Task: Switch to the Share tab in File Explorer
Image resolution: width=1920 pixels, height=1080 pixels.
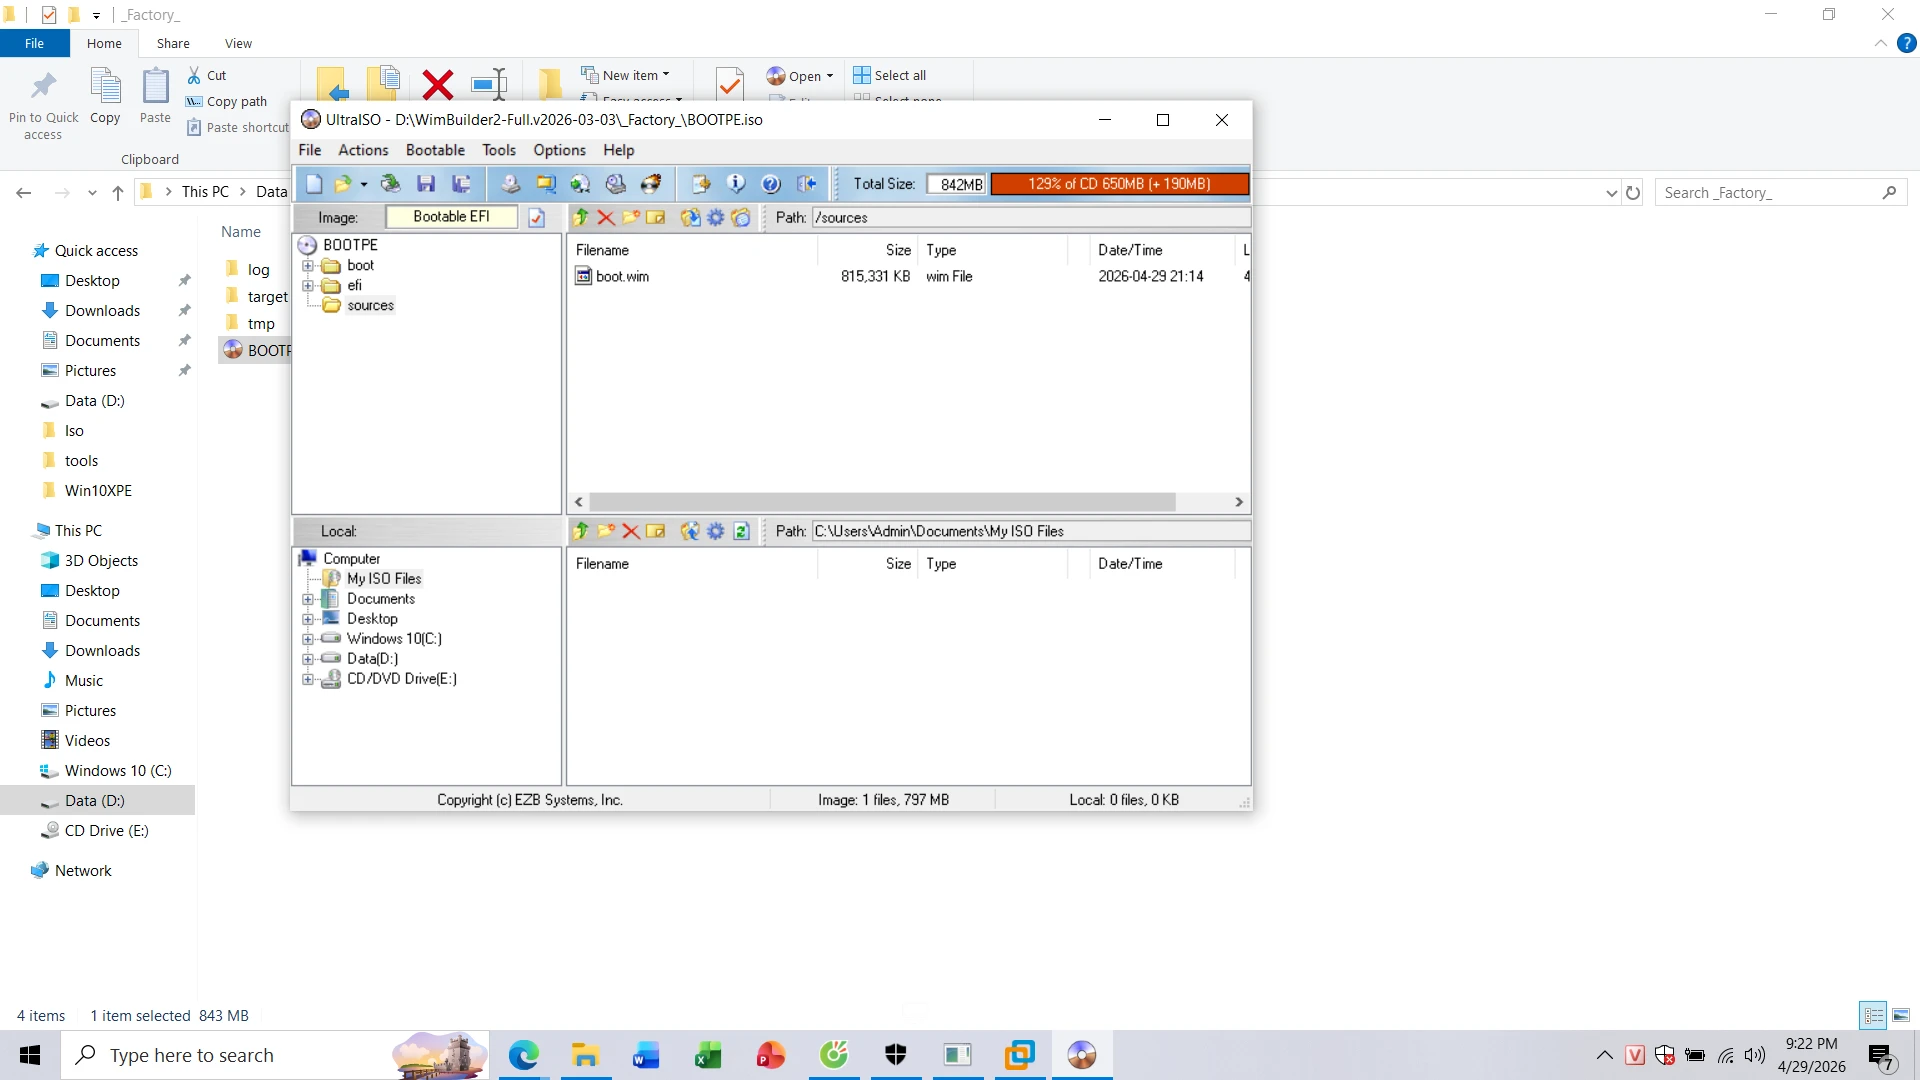Action: click(172, 43)
